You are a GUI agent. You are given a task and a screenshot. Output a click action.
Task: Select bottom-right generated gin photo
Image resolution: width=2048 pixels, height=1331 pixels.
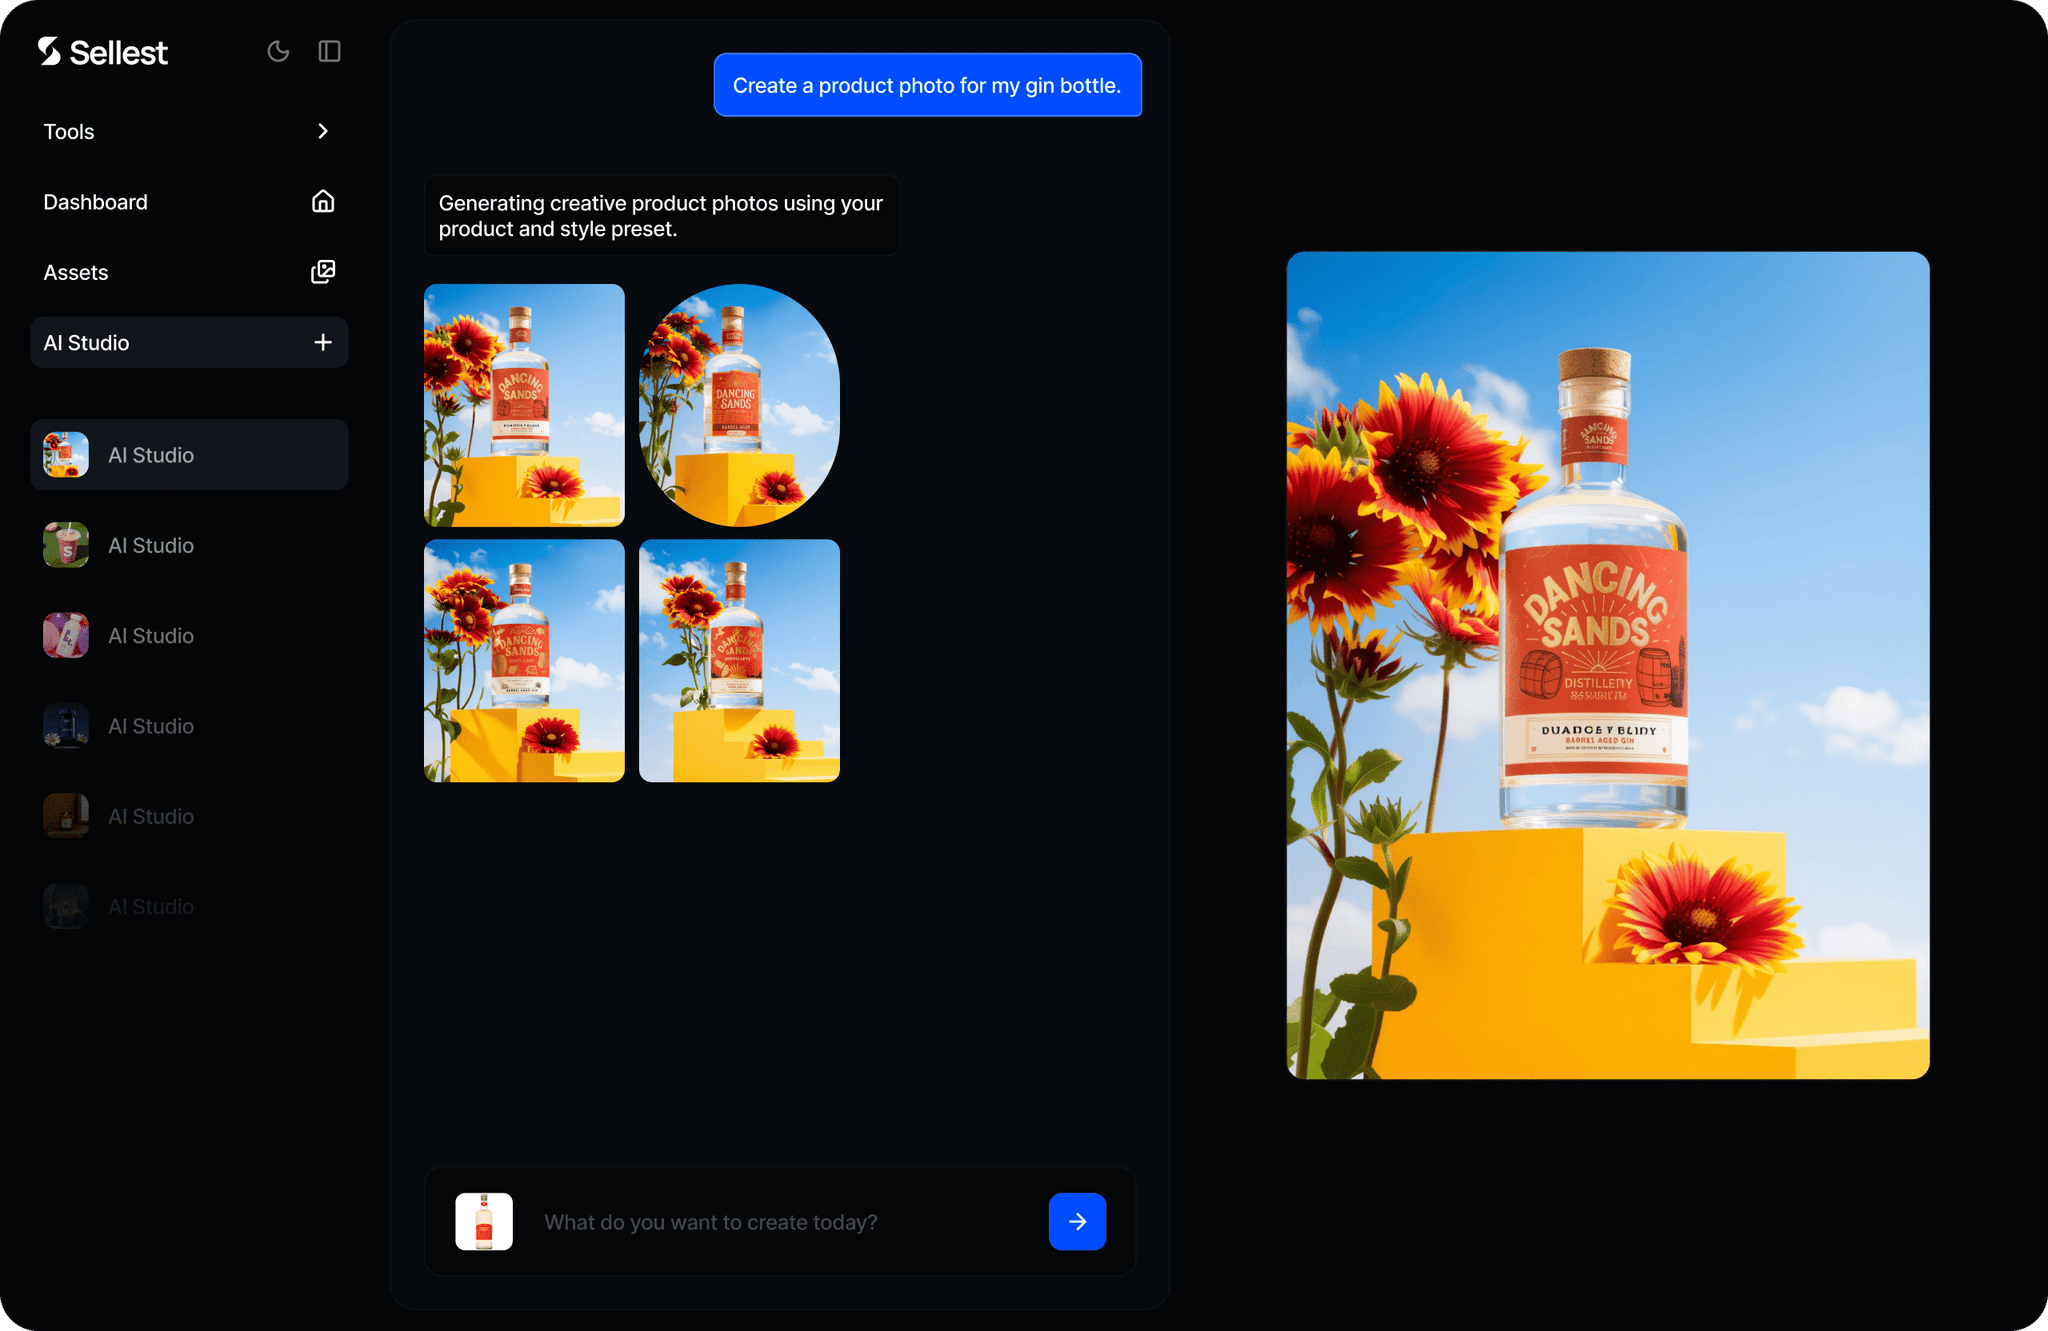tap(739, 661)
